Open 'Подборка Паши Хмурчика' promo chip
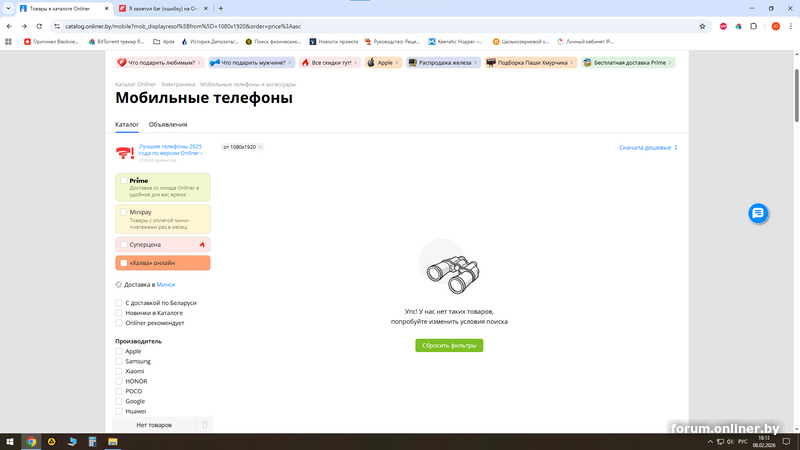Image resolution: width=800 pixels, height=450 pixels. pos(531,63)
